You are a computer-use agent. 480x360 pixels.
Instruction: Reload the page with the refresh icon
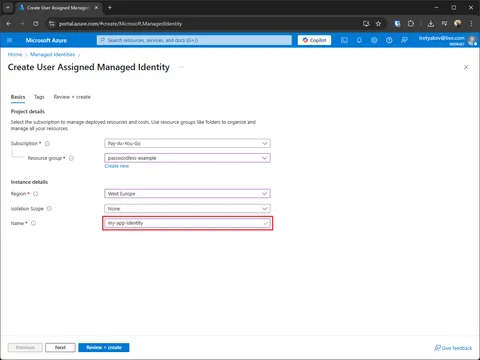pos(35,24)
